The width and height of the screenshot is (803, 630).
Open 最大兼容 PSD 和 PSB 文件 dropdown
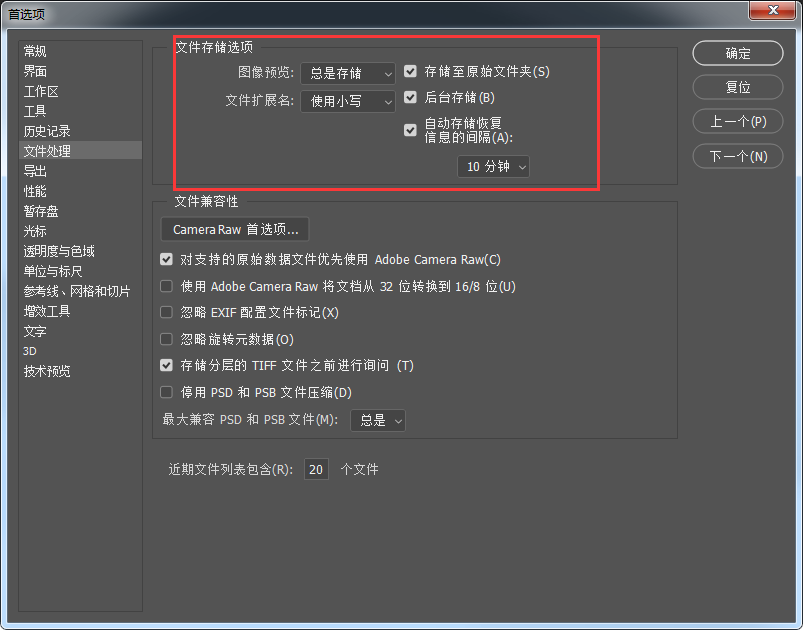tap(378, 421)
